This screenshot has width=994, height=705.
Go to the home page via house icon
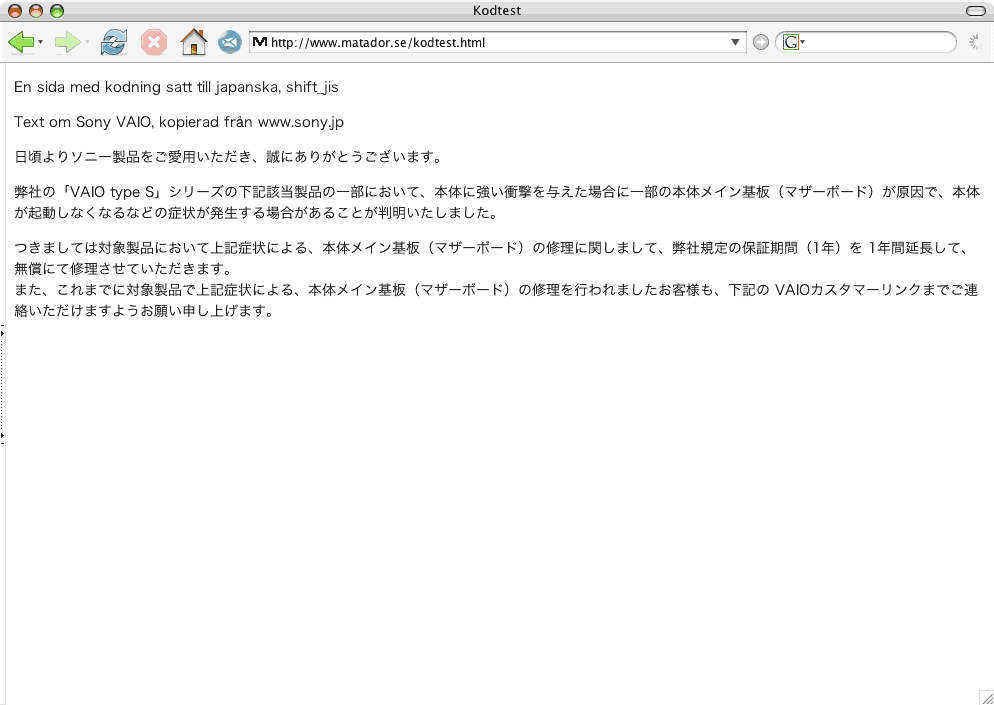[193, 42]
